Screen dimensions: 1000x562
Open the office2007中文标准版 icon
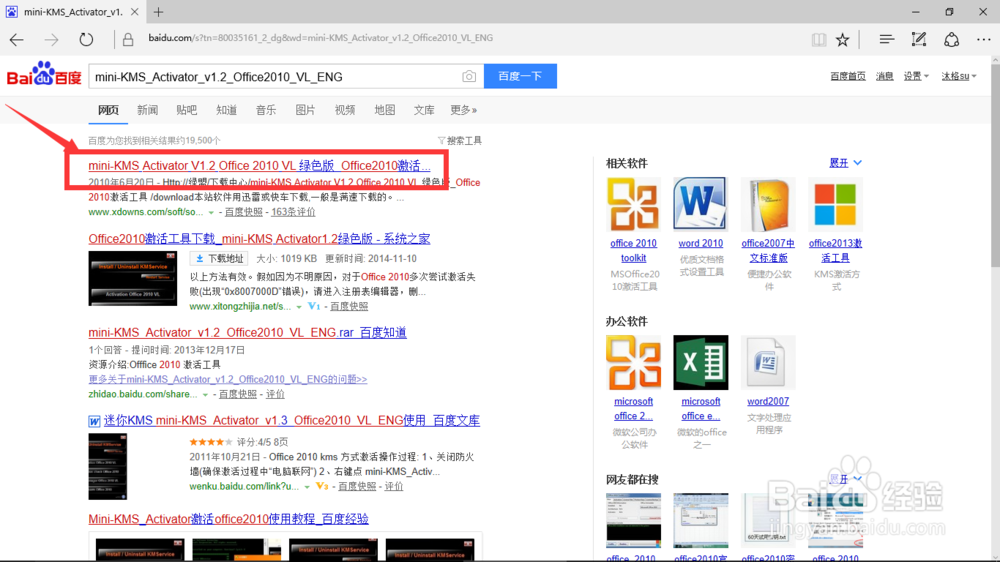pyautogui.click(x=768, y=204)
